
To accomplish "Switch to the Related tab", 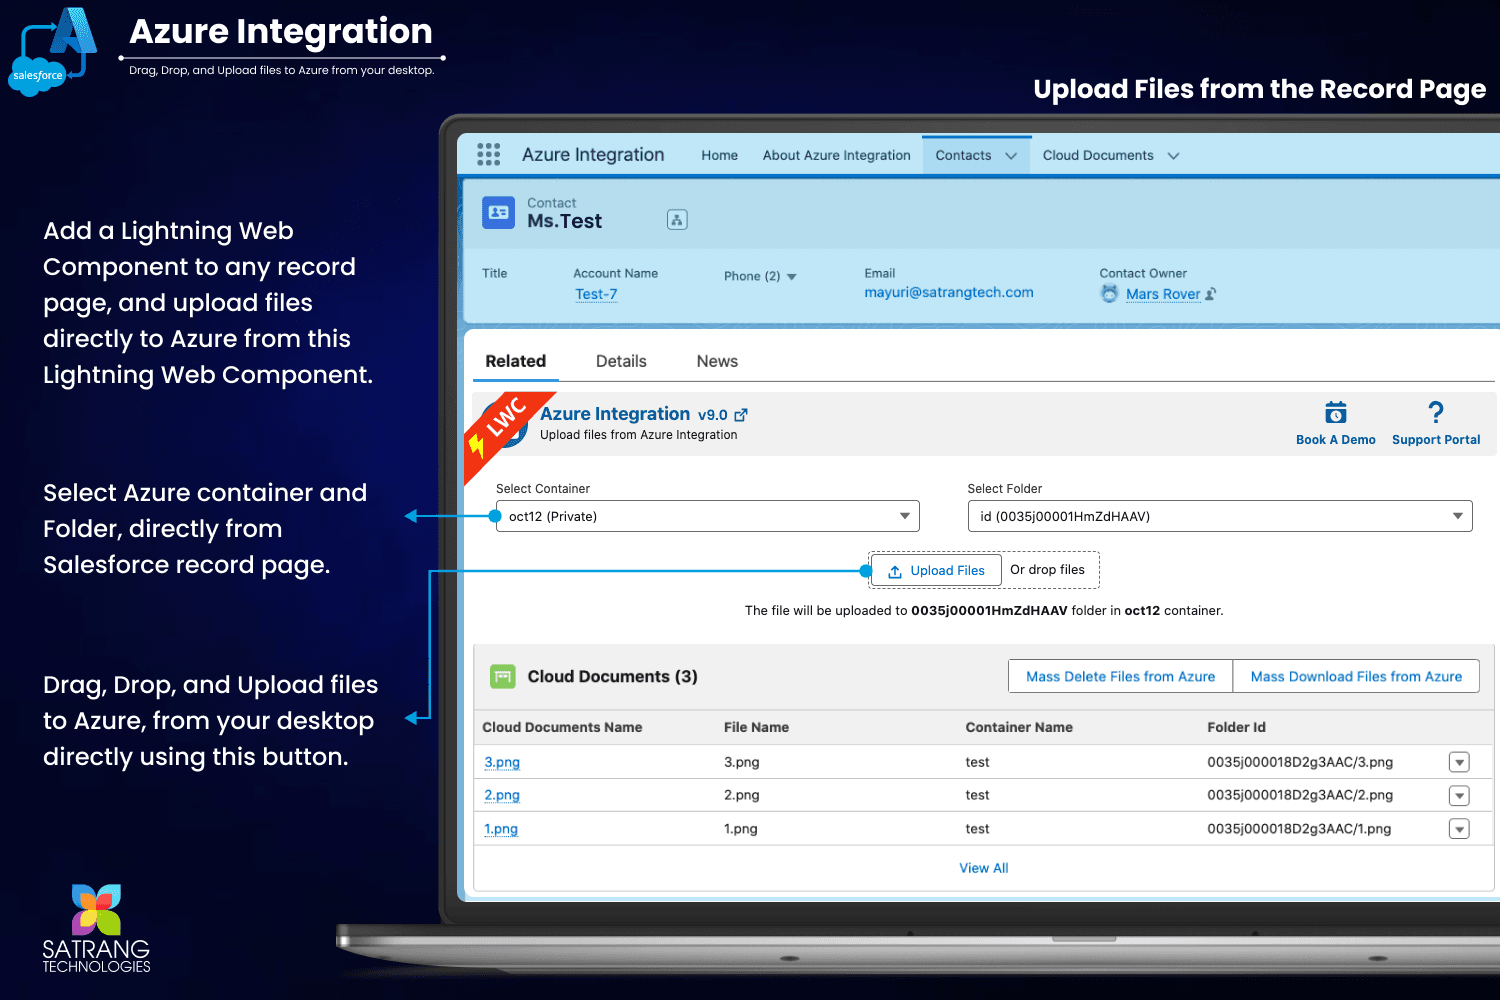I will click(x=515, y=361).
